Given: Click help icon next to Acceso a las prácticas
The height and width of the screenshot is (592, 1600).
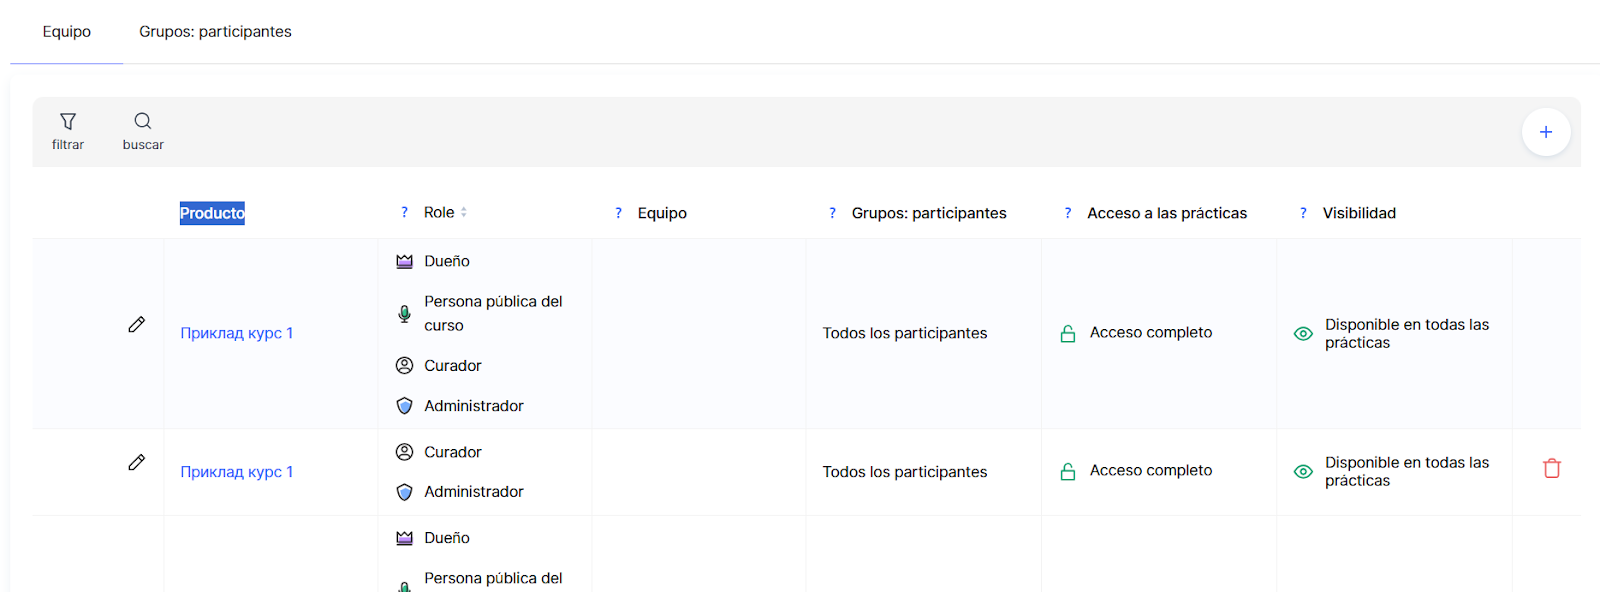Looking at the screenshot, I should [1067, 213].
